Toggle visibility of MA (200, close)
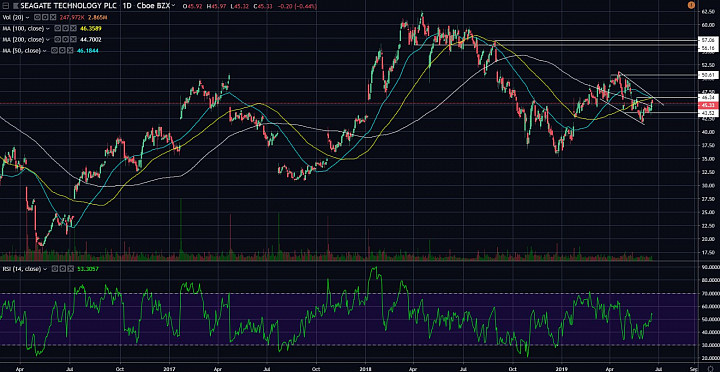 pyautogui.click(x=57, y=39)
